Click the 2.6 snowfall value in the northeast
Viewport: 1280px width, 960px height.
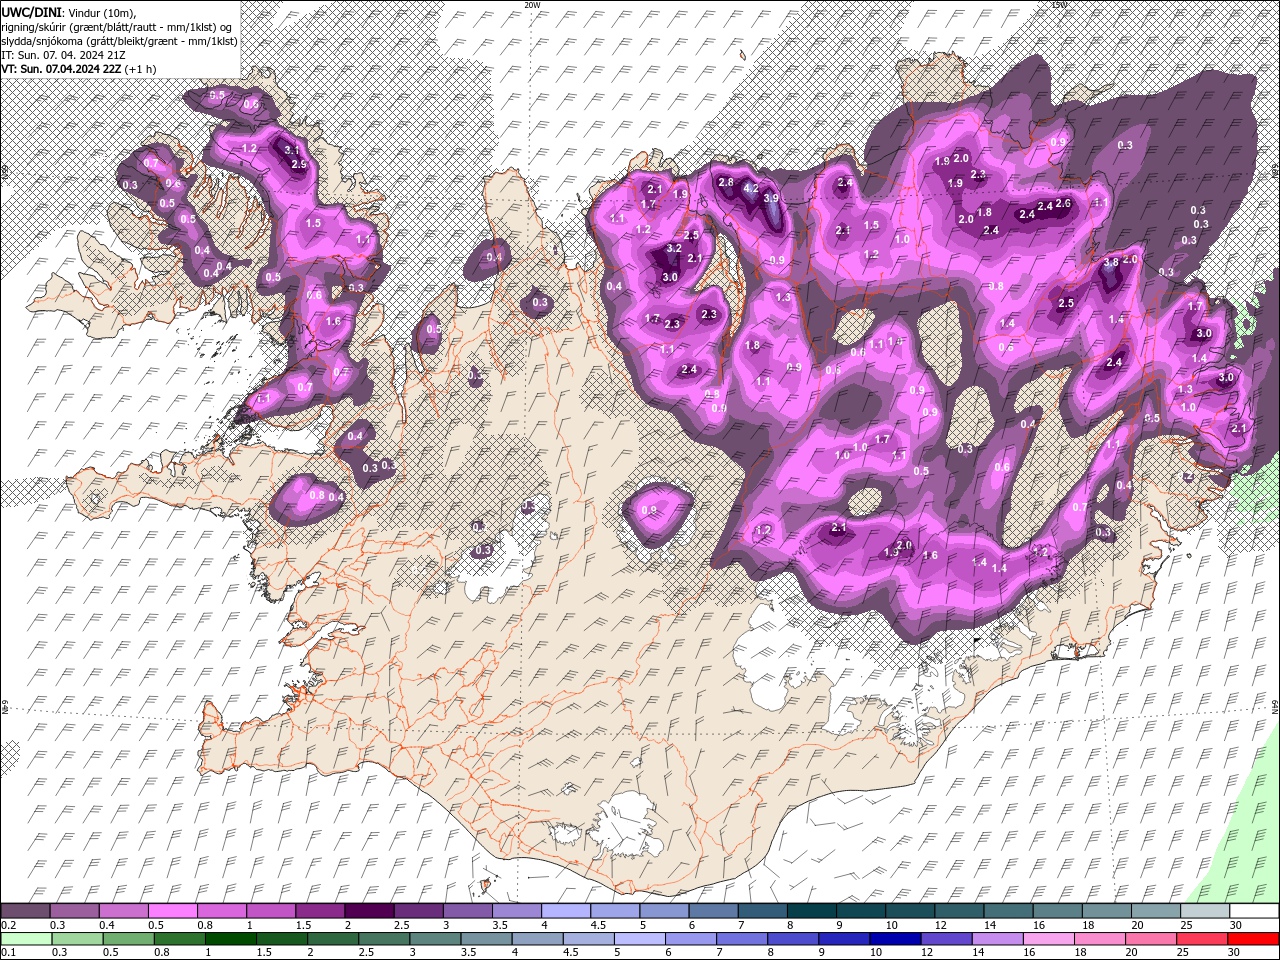tap(1064, 204)
